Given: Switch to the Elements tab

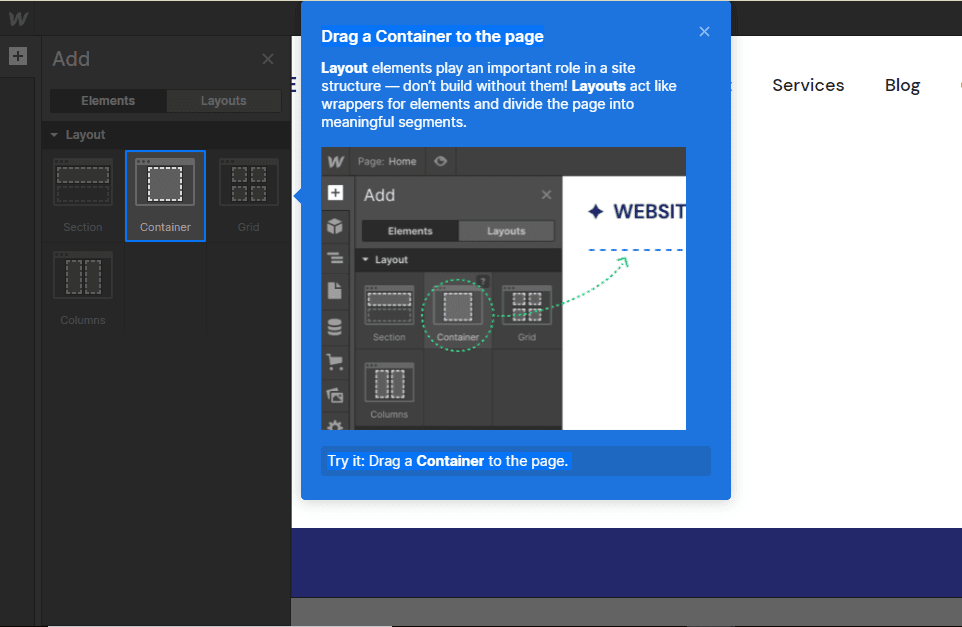Looking at the screenshot, I should pos(107,100).
